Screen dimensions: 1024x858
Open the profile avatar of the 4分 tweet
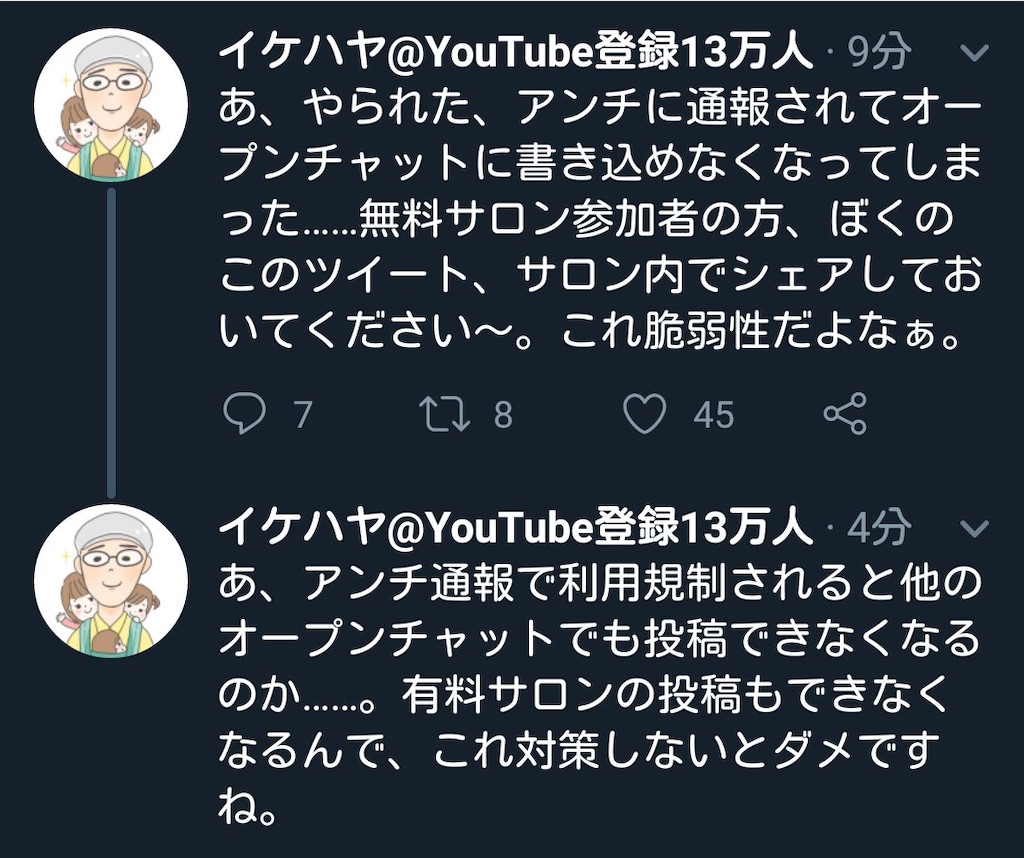[x=111, y=581]
